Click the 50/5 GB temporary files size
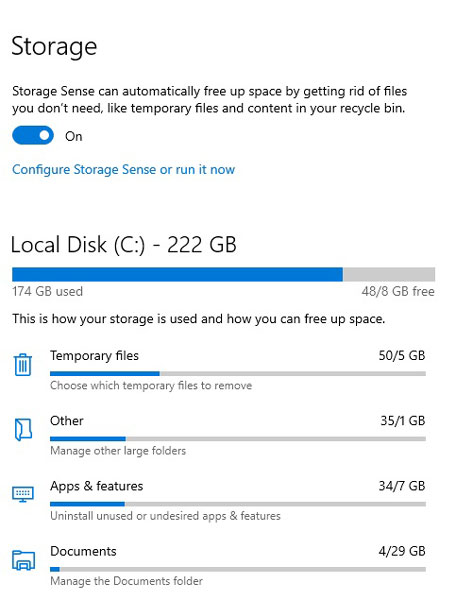This screenshot has height=600, width=456. pos(402,355)
